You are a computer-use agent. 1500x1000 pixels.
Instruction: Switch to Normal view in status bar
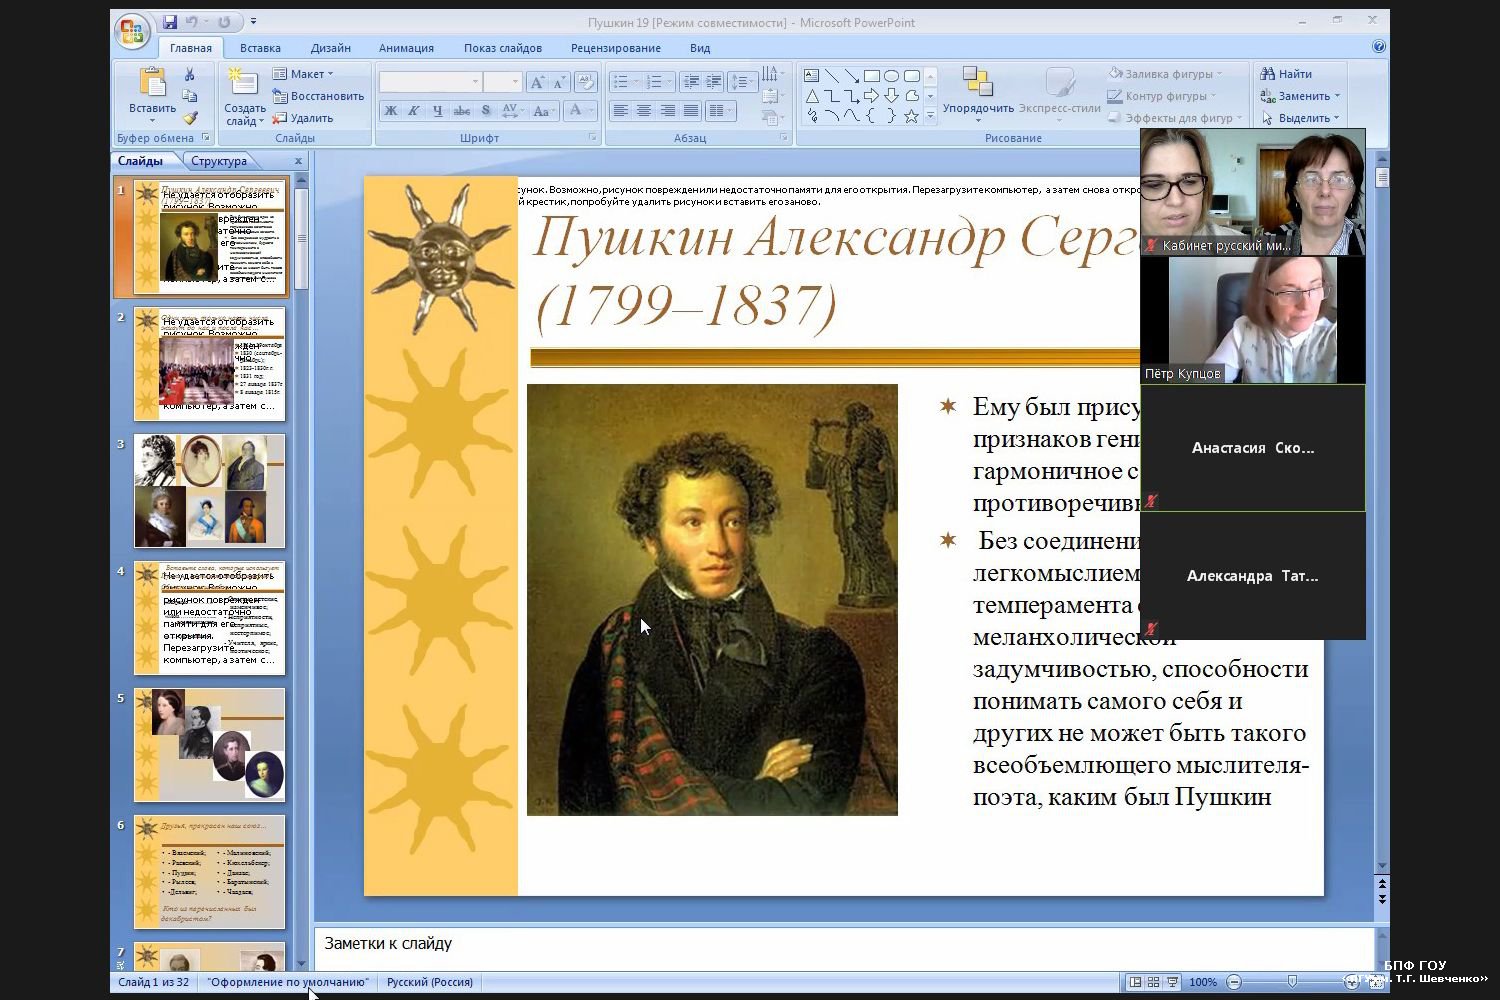[1134, 982]
